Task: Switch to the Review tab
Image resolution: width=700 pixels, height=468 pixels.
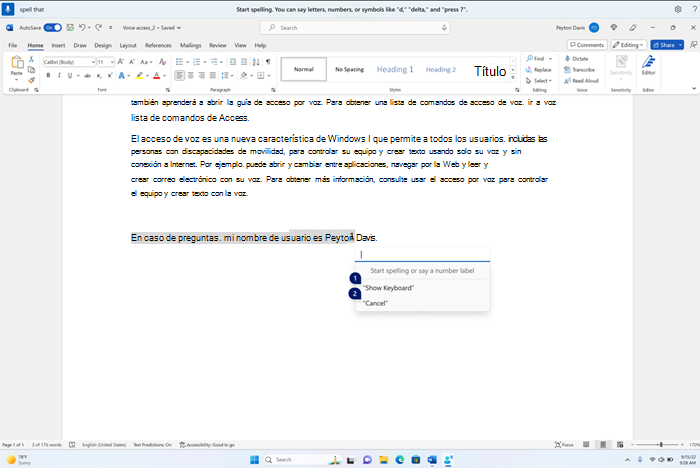Action: coord(217,45)
